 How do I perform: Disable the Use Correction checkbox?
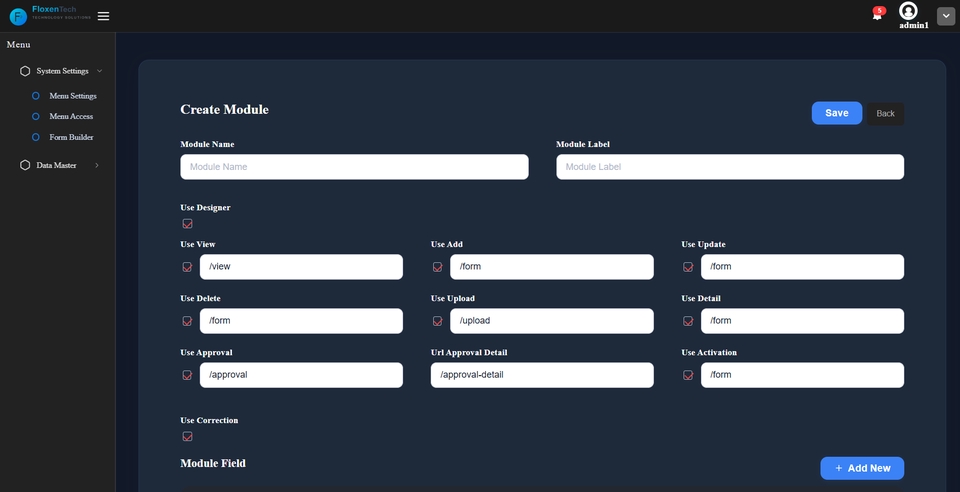point(187,436)
